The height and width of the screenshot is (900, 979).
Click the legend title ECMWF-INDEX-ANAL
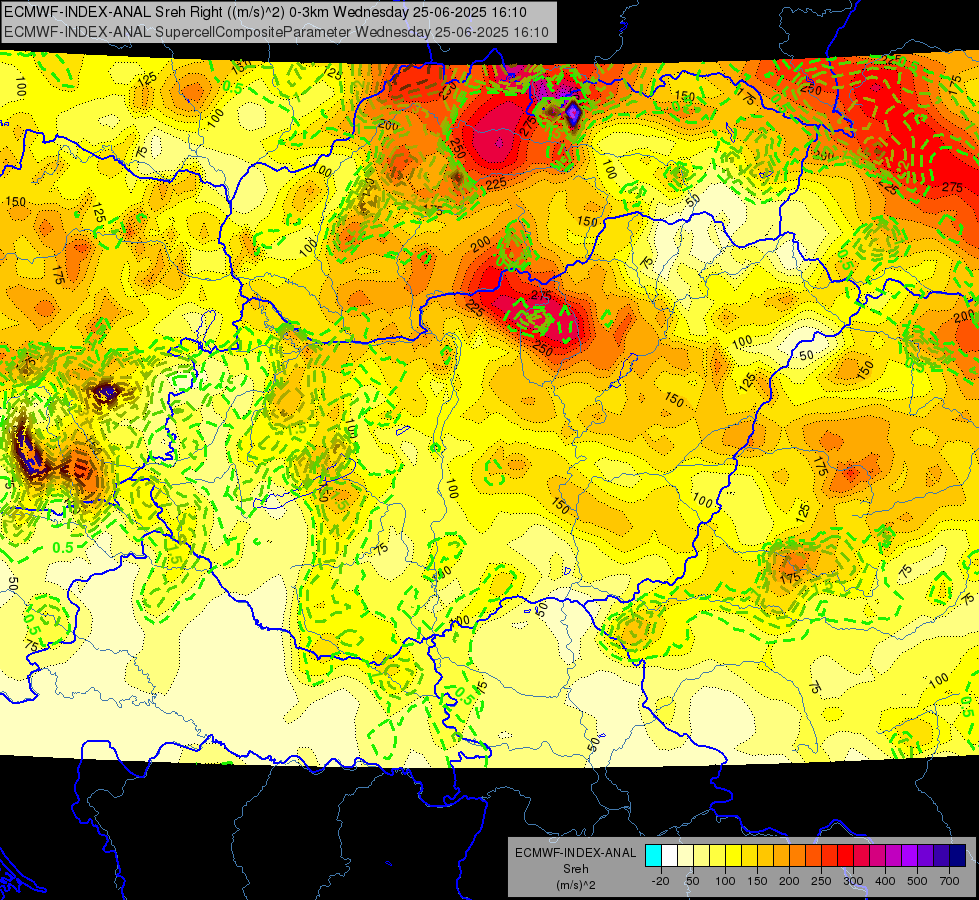click(576, 853)
